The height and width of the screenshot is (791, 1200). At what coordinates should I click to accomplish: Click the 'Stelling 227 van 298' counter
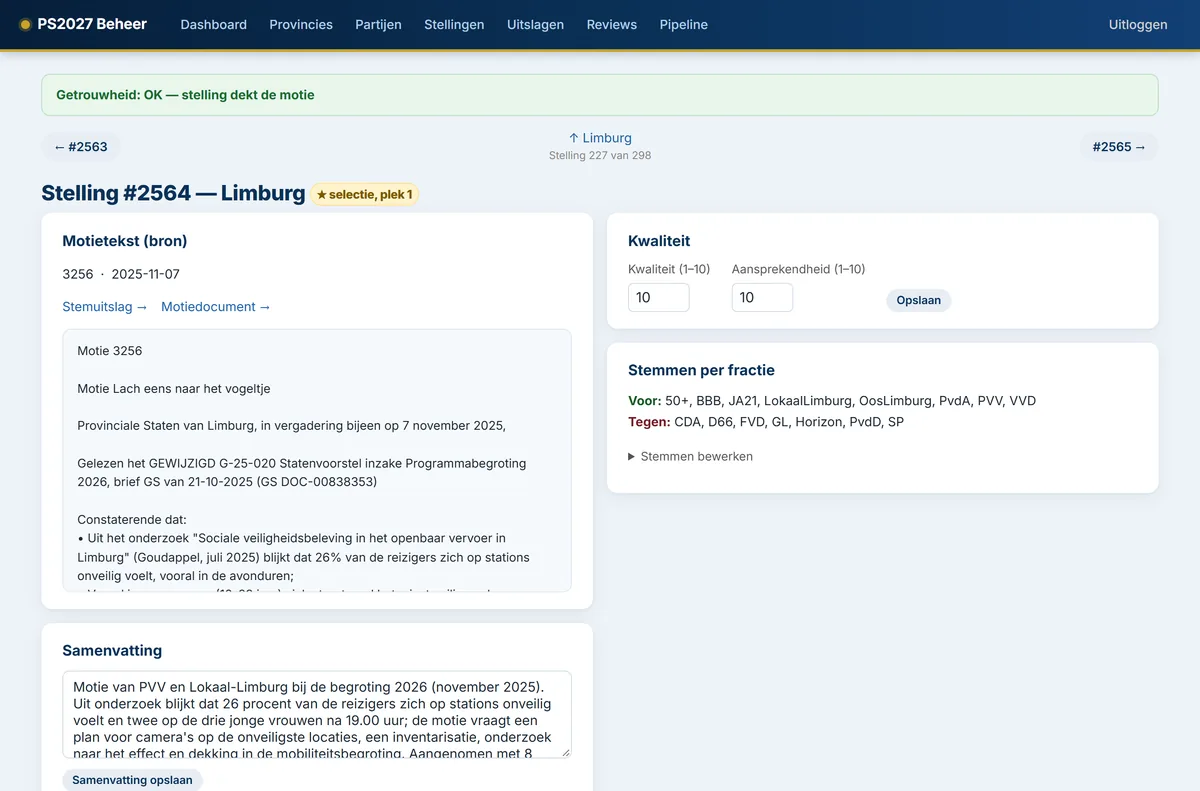pyautogui.click(x=600, y=156)
